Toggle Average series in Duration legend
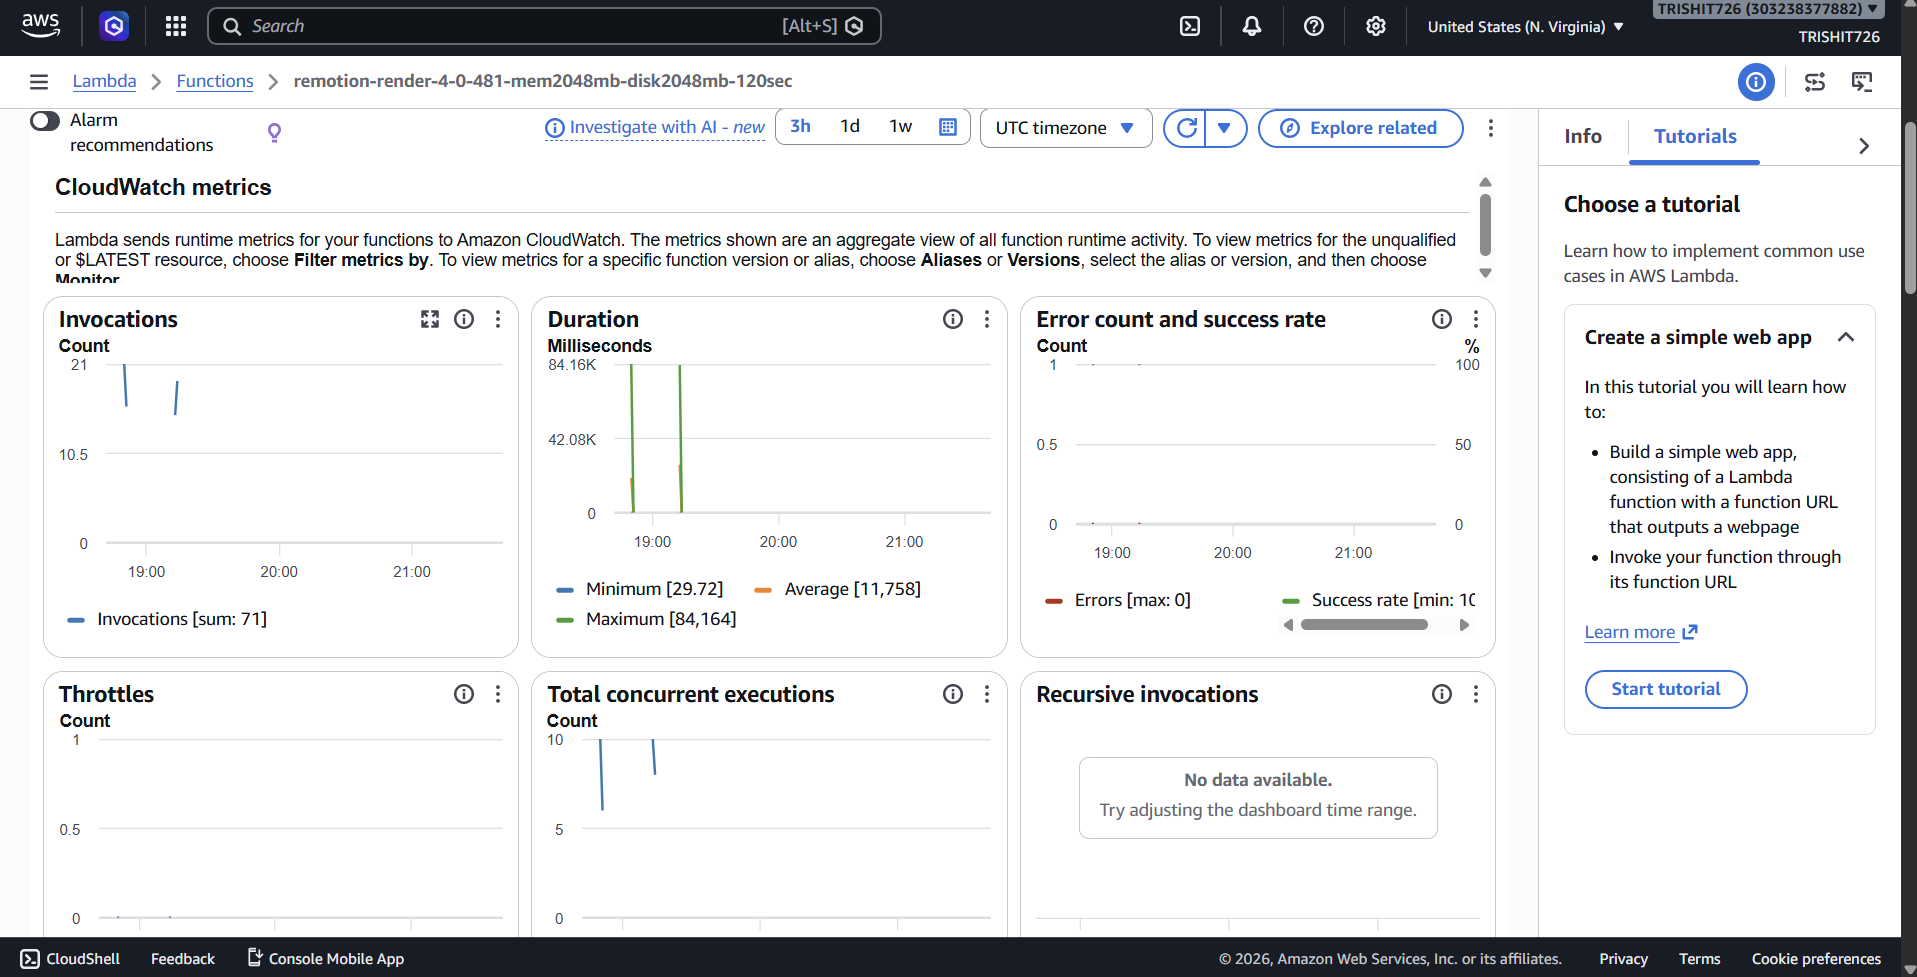Viewport: 1917px width, 977px height. [x=838, y=589]
